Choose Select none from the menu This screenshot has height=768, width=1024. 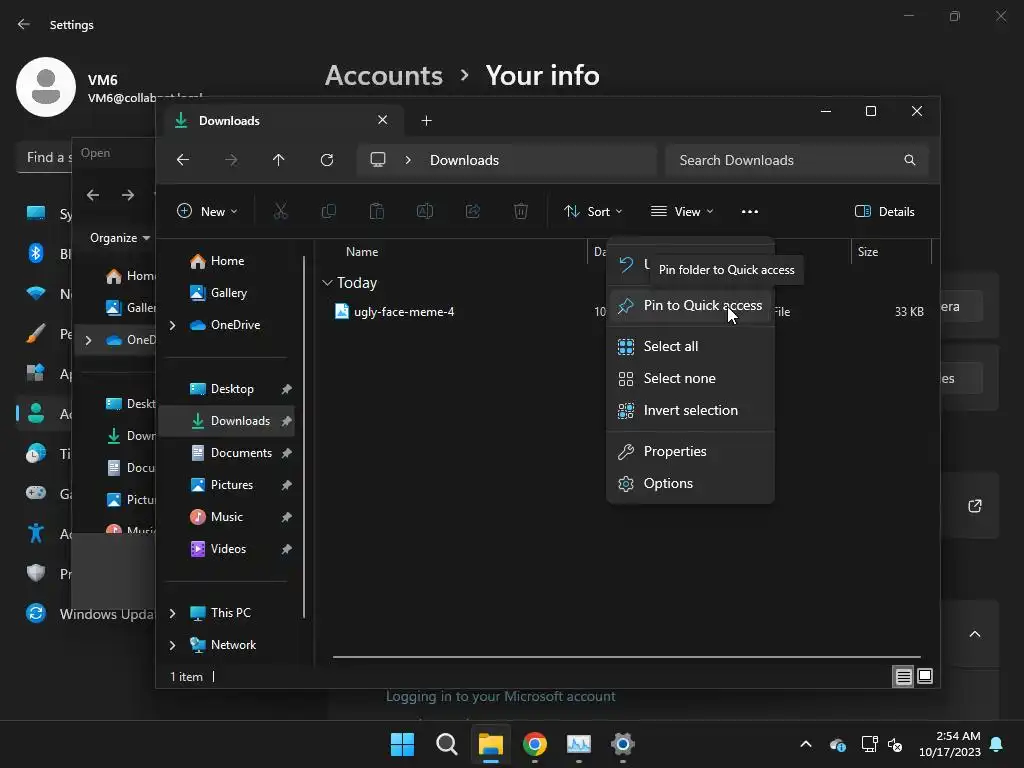tap(690, 378)
